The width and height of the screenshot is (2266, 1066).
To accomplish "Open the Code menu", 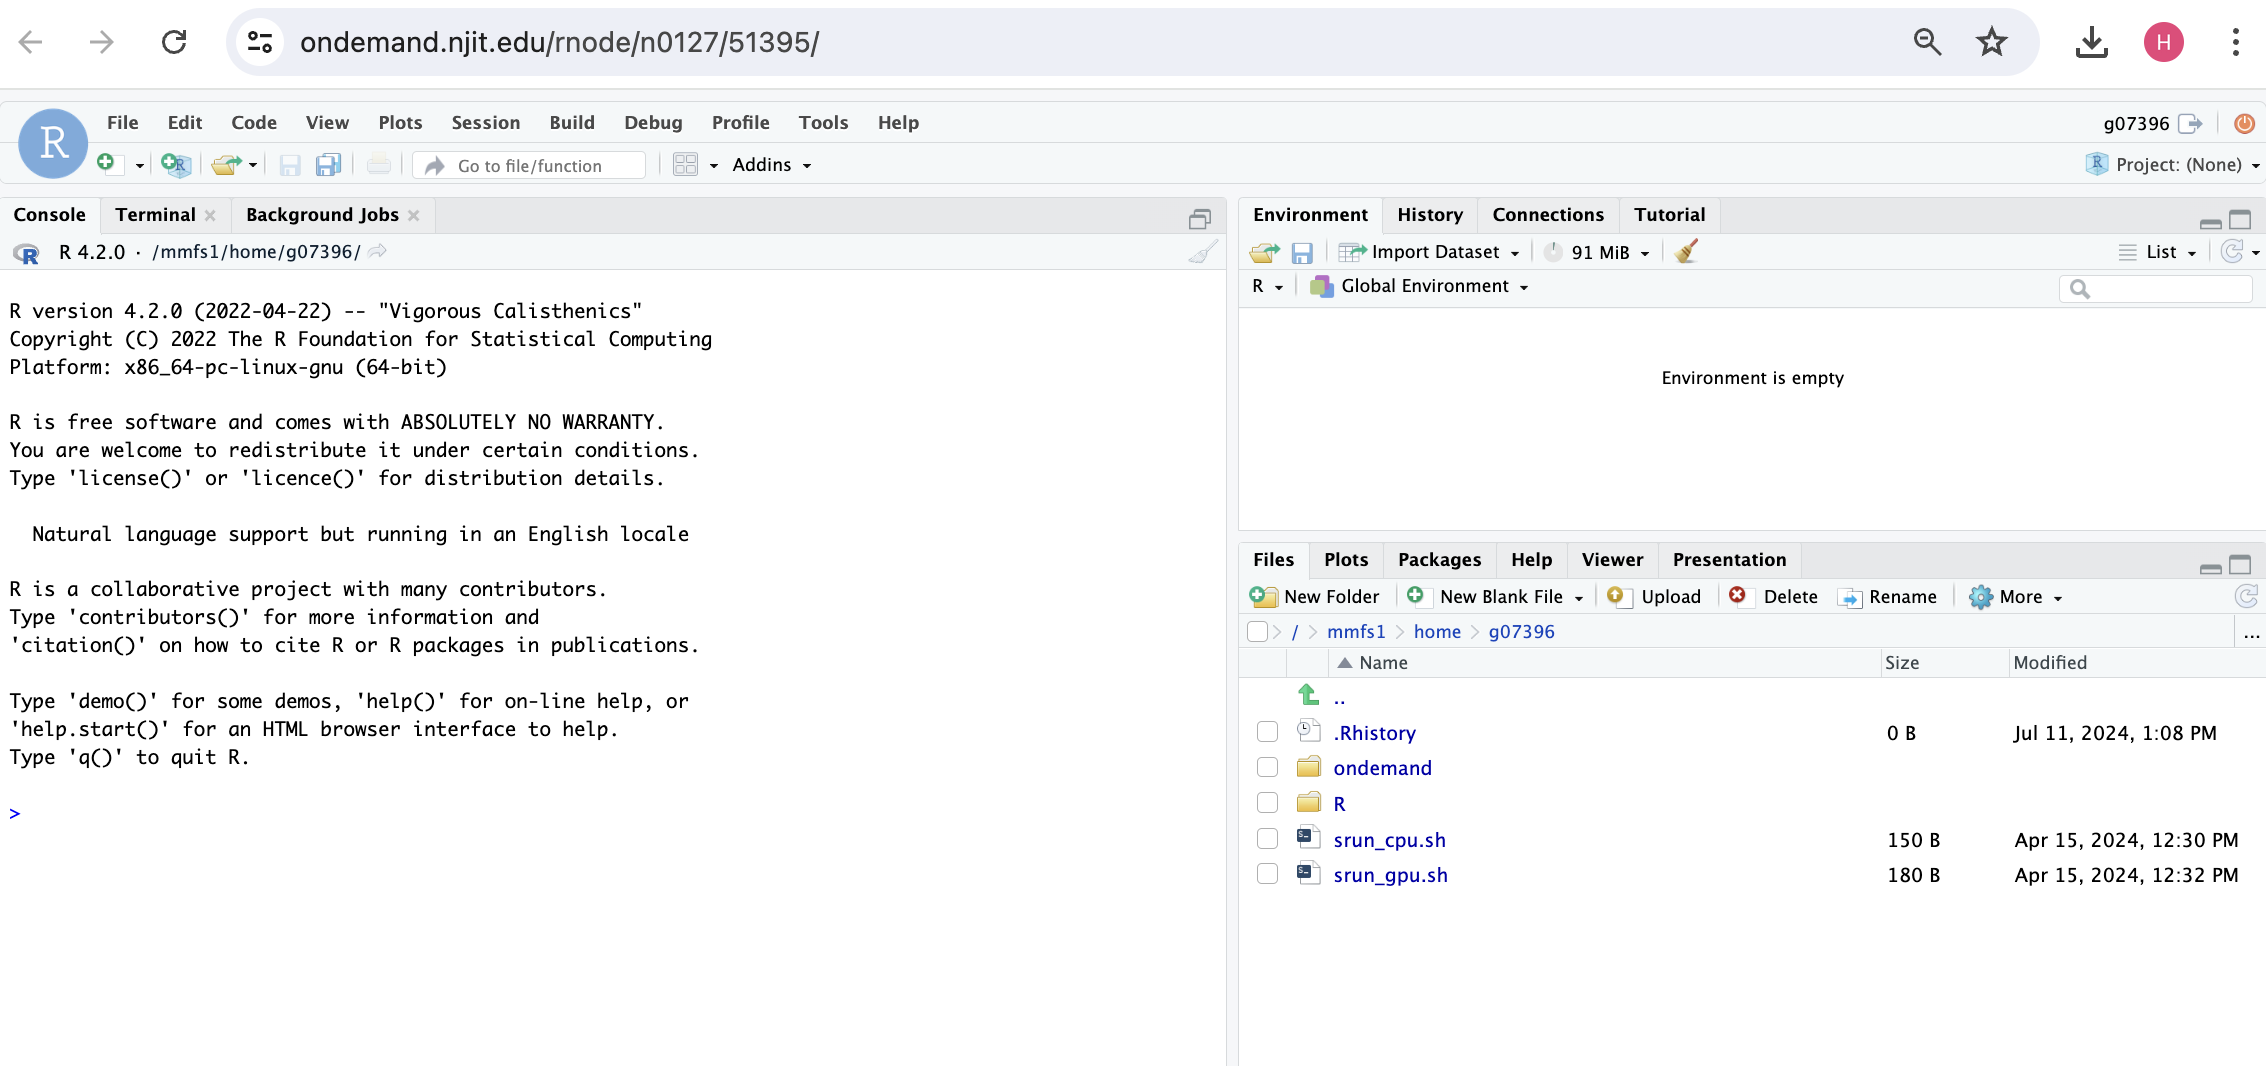I will pyautogui.click(x=254, y=122).
